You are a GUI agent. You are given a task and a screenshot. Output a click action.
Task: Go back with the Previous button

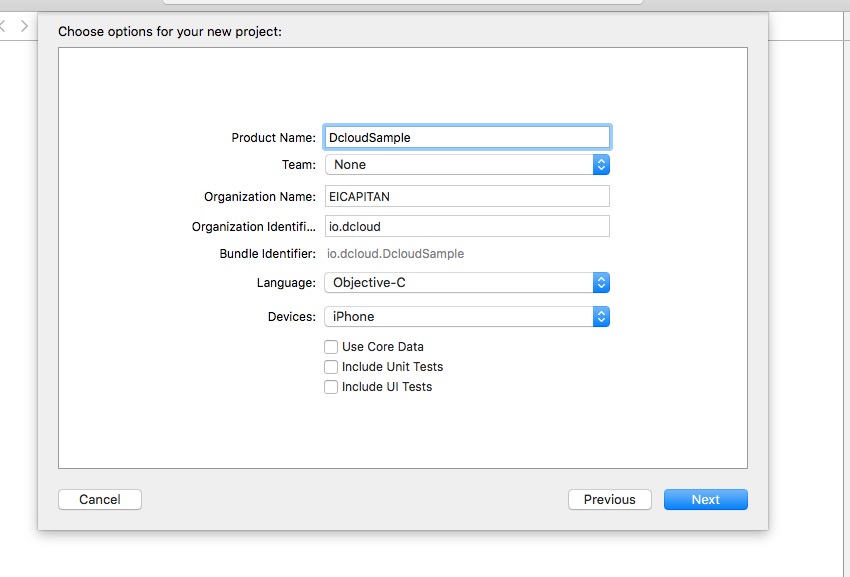[x=610, y=499]
